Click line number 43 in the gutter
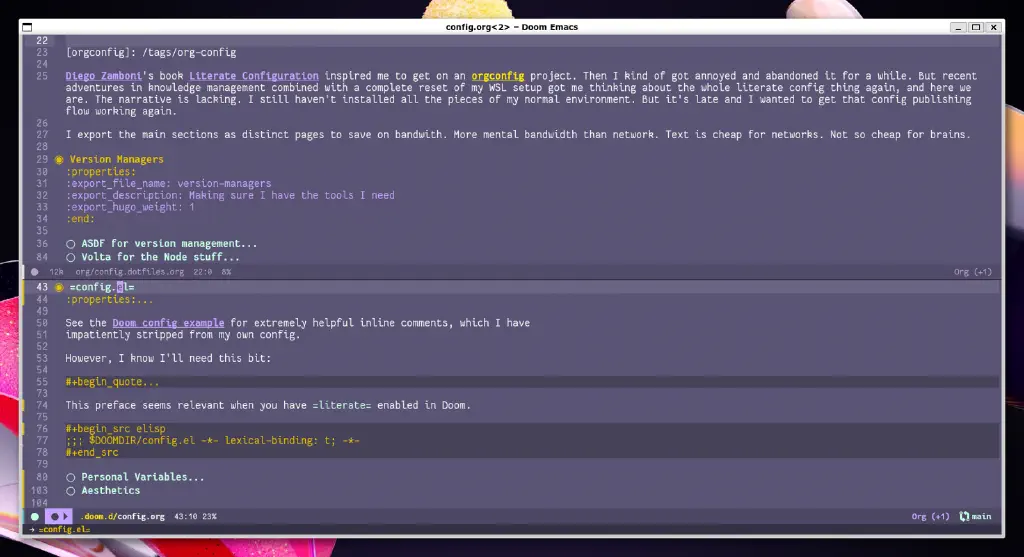The width and height of the screenshot is (1024, 557). 42,287
